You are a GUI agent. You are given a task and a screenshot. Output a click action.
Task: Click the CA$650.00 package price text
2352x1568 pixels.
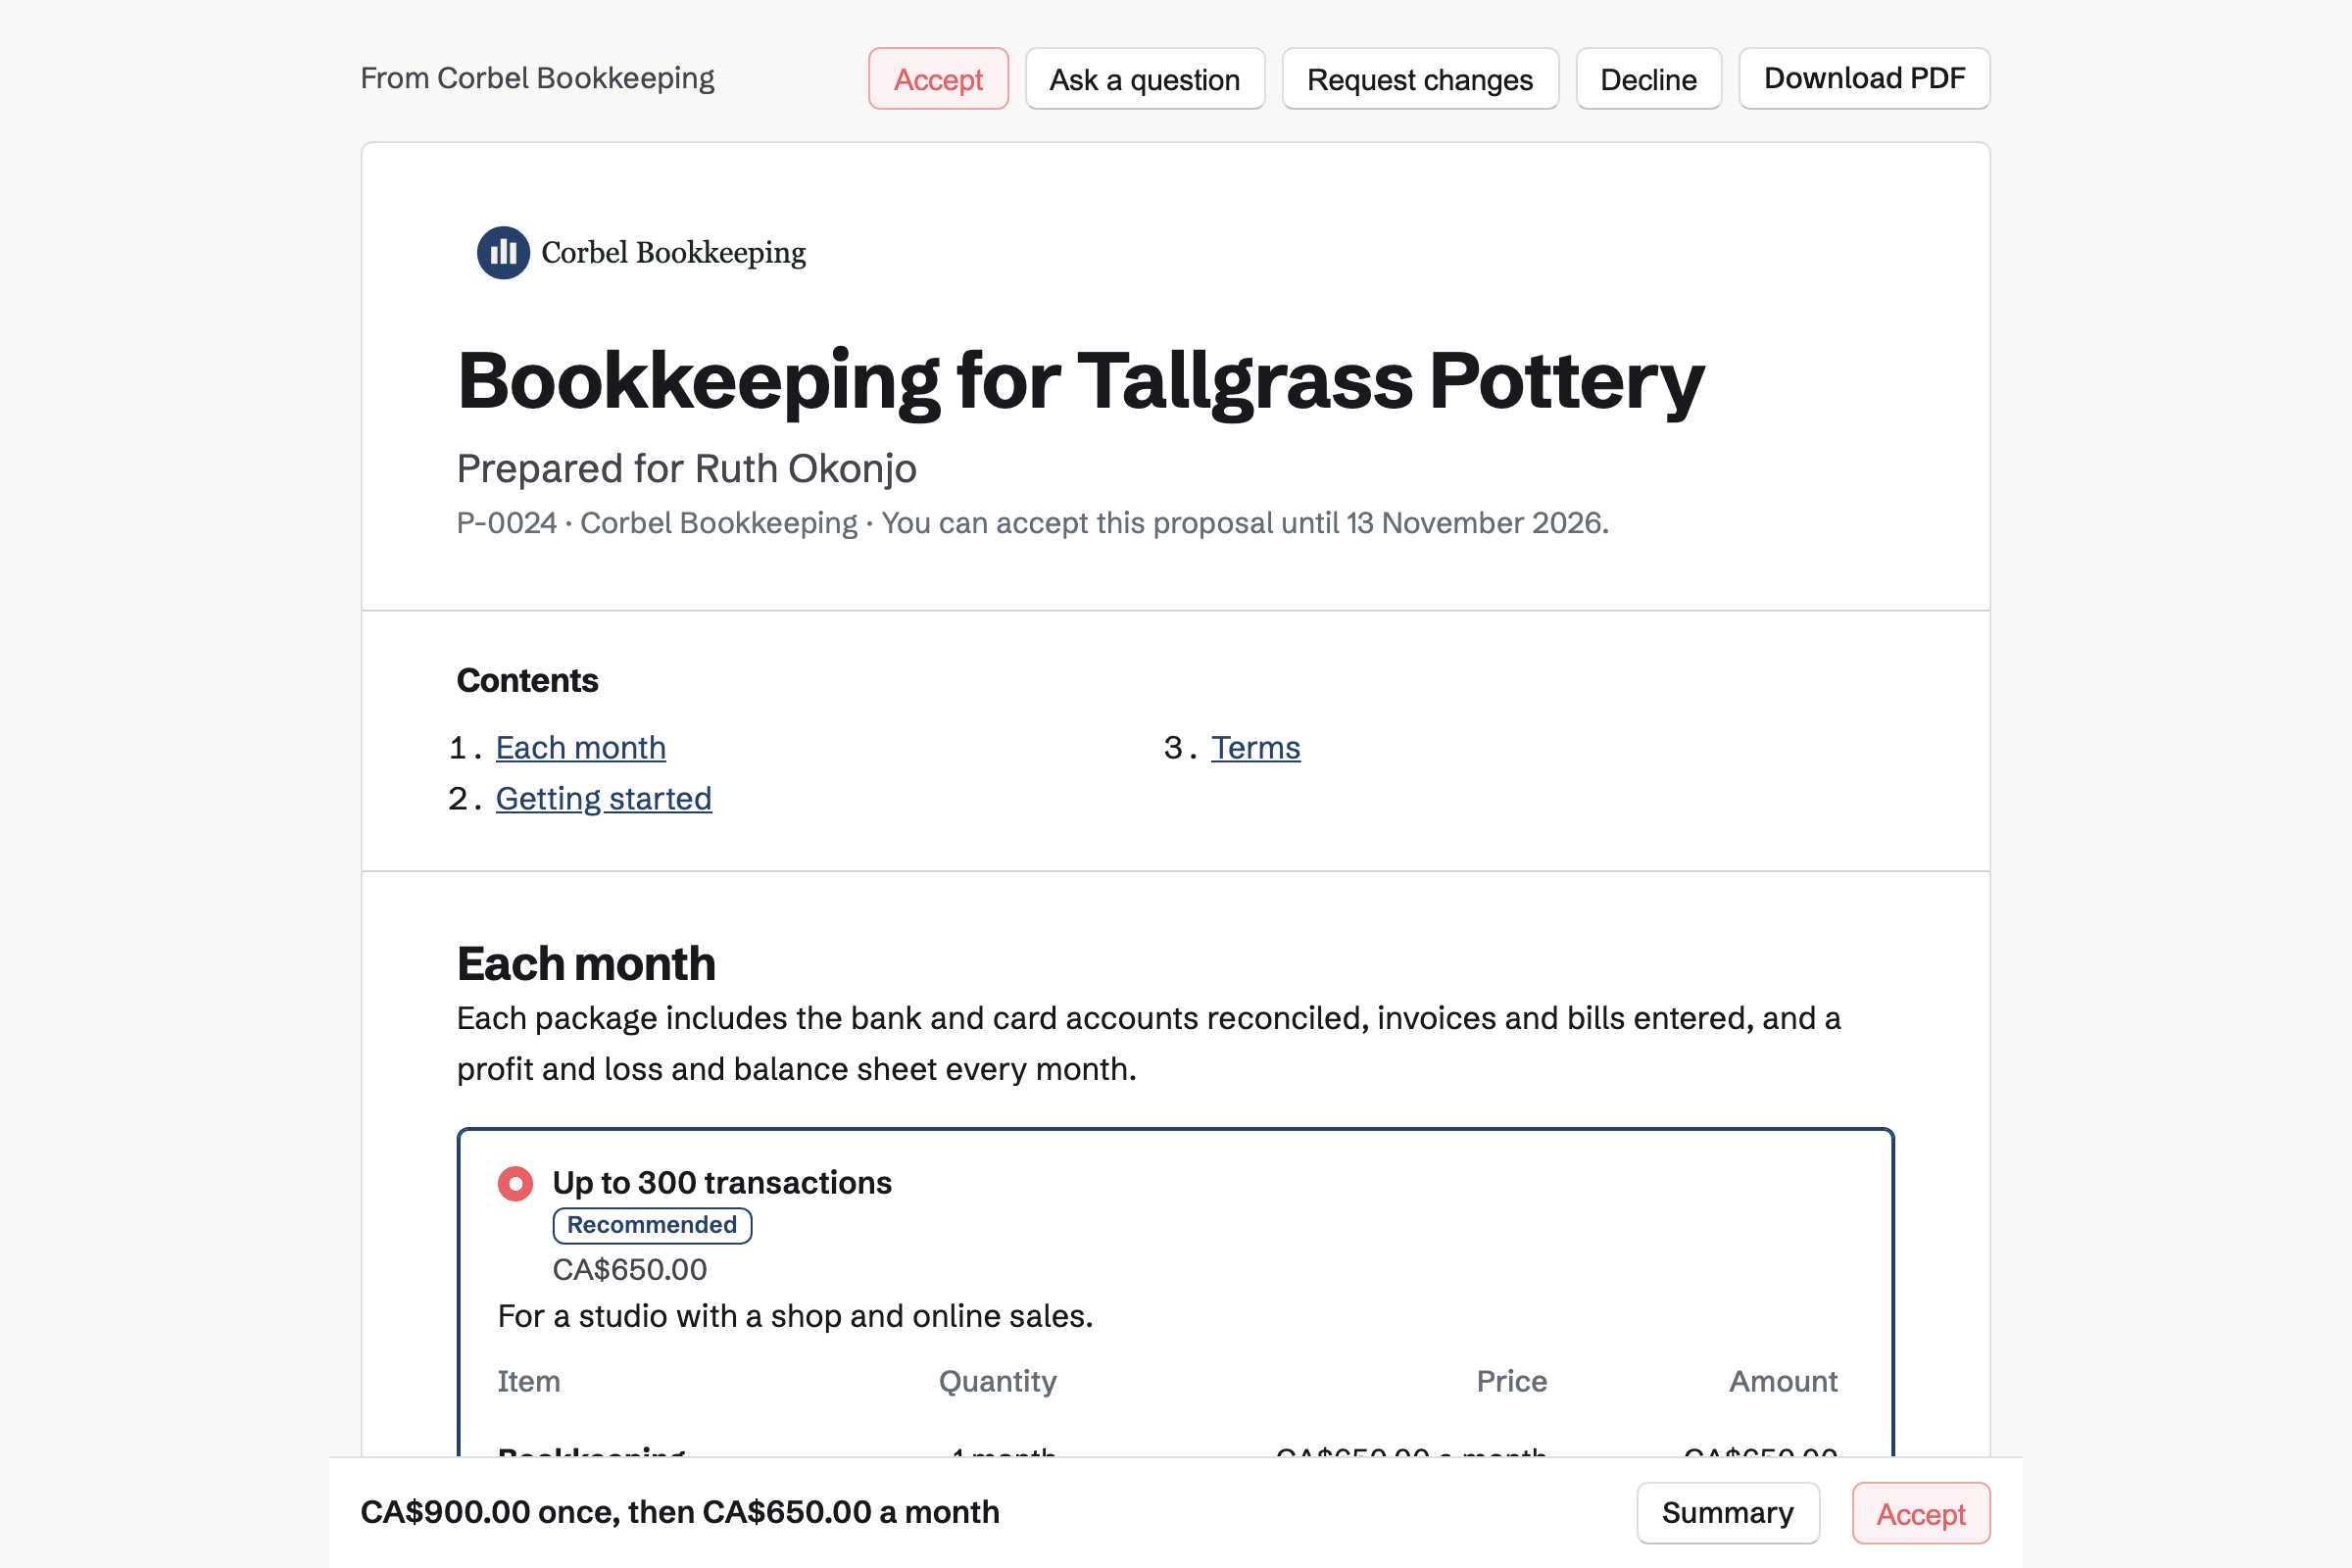point(630,1270)
